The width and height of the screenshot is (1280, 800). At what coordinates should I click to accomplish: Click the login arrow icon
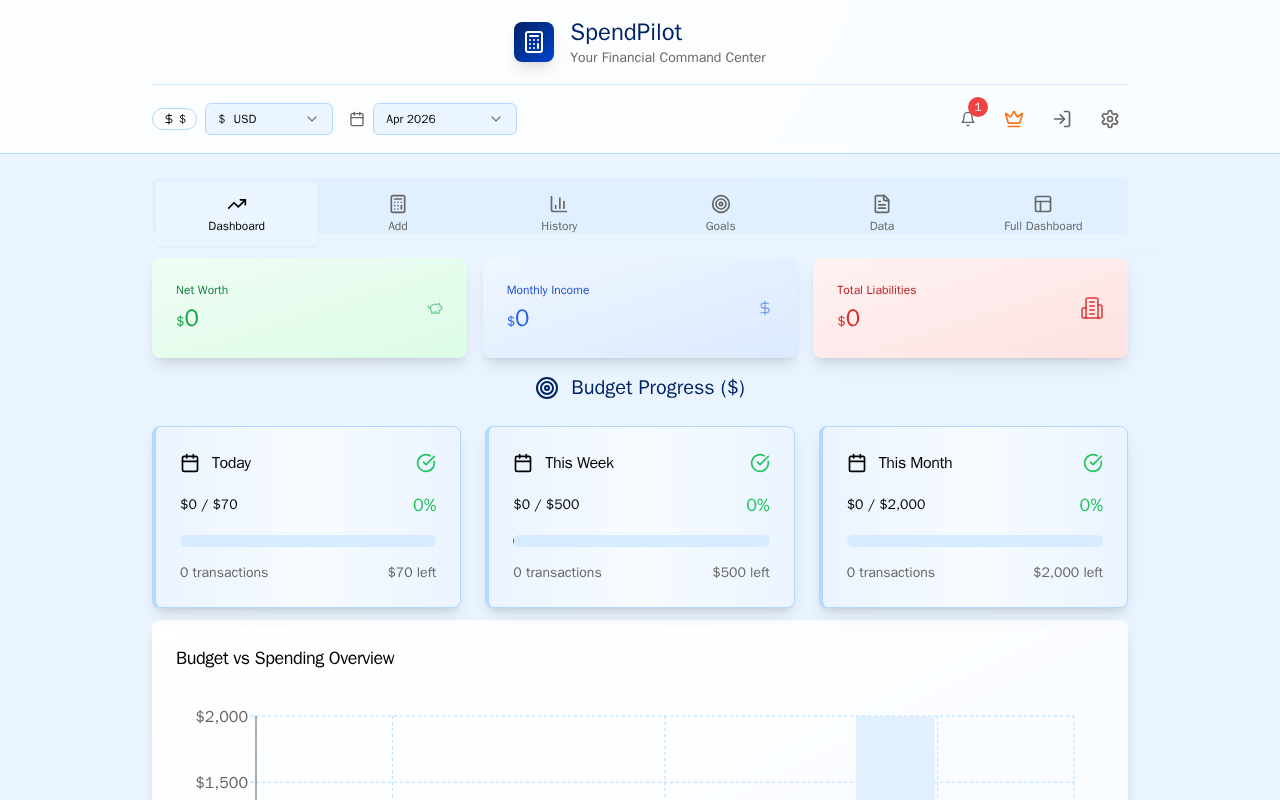pyautogui.click(x=1062, y=119)
